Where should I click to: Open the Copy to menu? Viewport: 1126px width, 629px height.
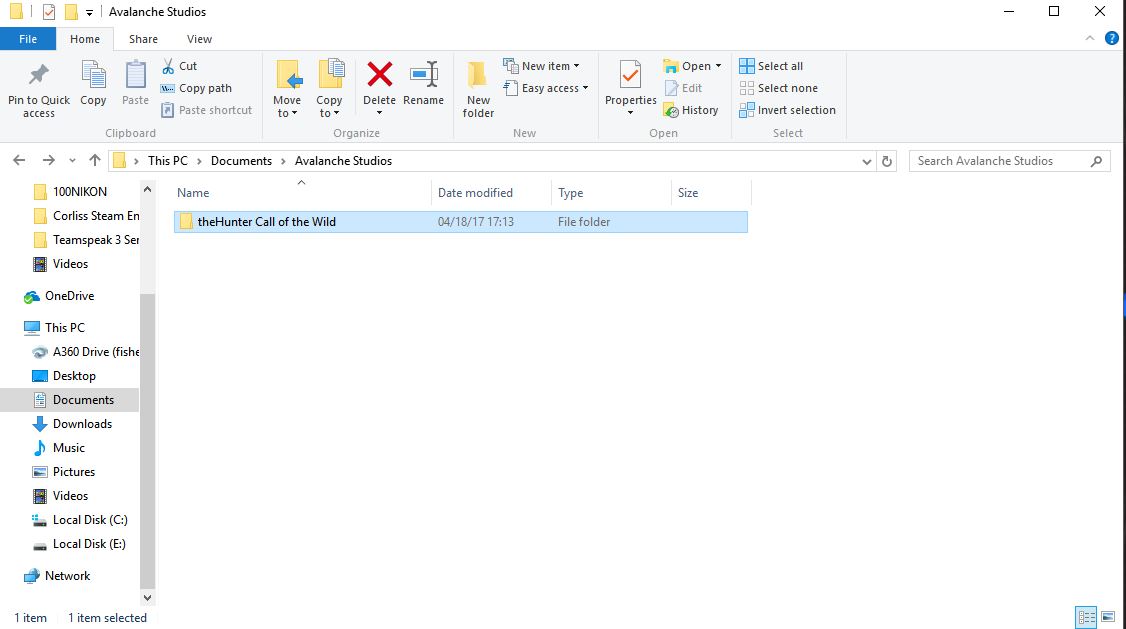tap(329, 89)
